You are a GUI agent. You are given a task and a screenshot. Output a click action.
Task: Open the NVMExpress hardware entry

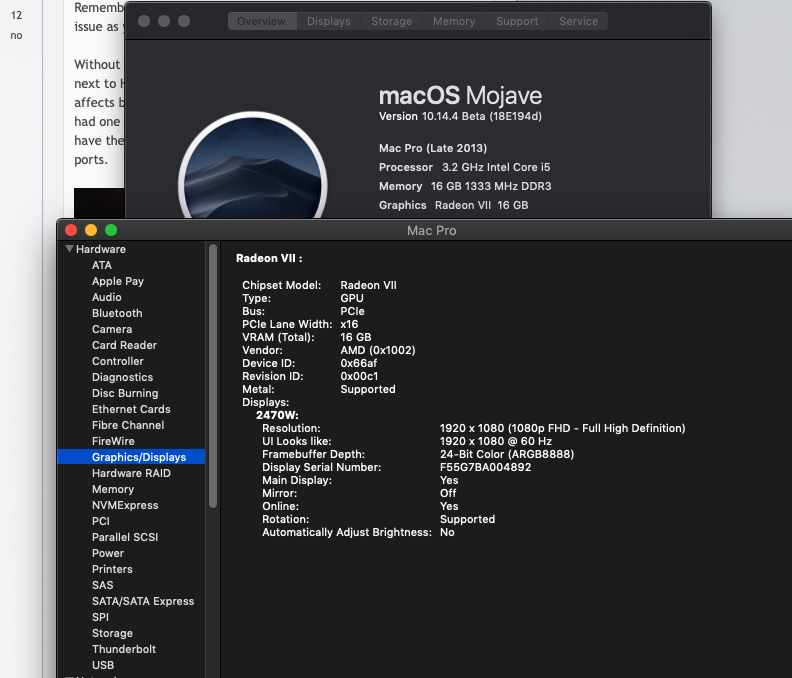pyautogui.click(x=125, y=505)
